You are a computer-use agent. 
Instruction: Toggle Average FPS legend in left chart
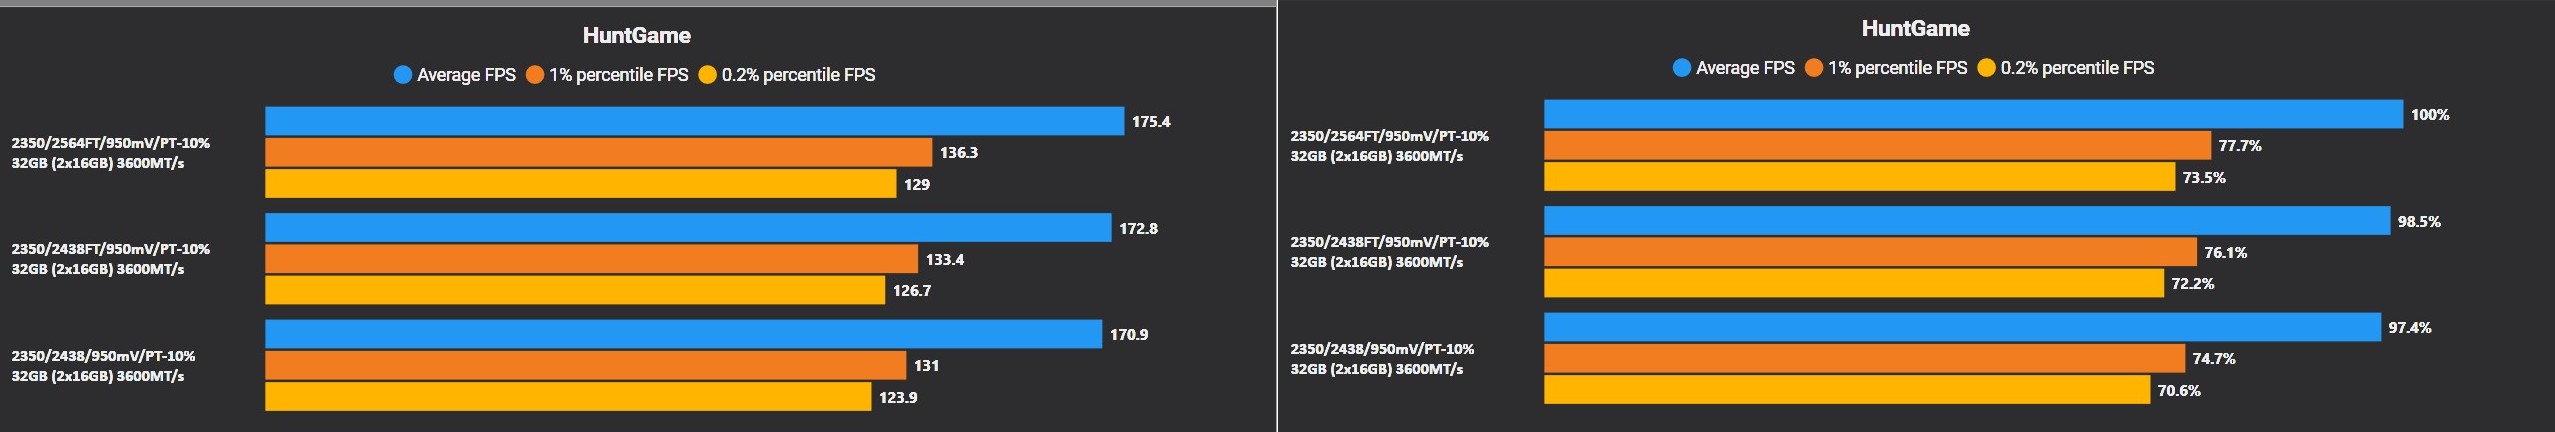tap(455, 75)
